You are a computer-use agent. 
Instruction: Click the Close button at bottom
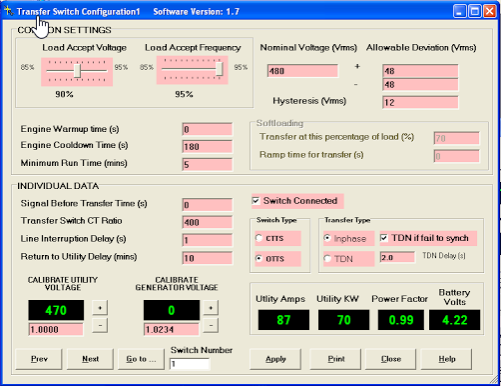[391, 359]
